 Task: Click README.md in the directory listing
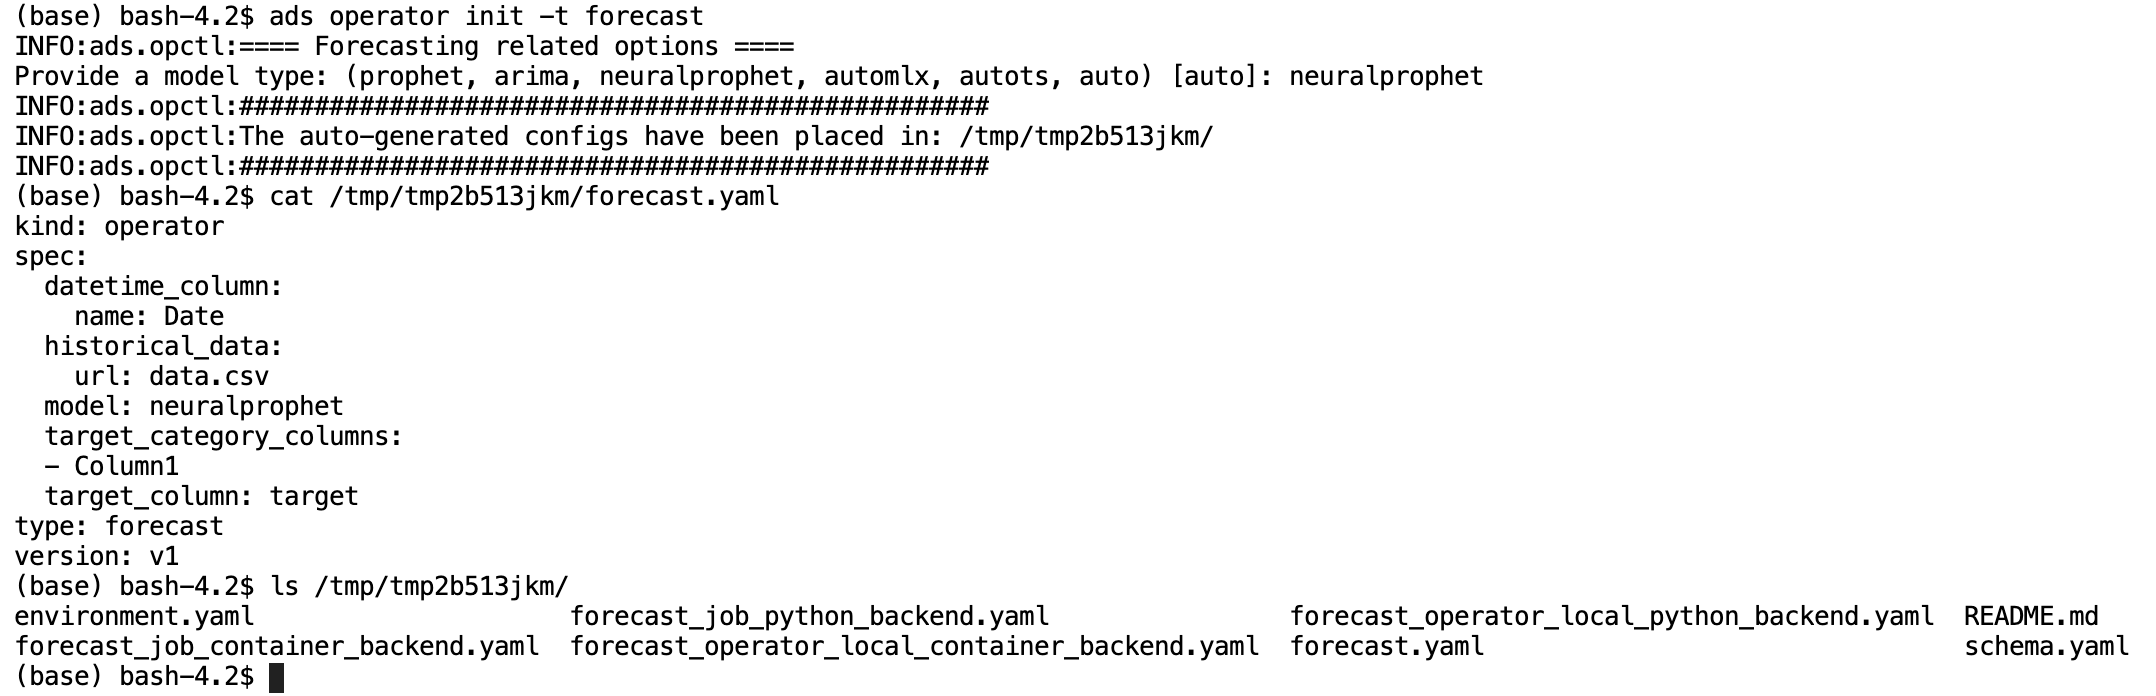(2030, 617)
